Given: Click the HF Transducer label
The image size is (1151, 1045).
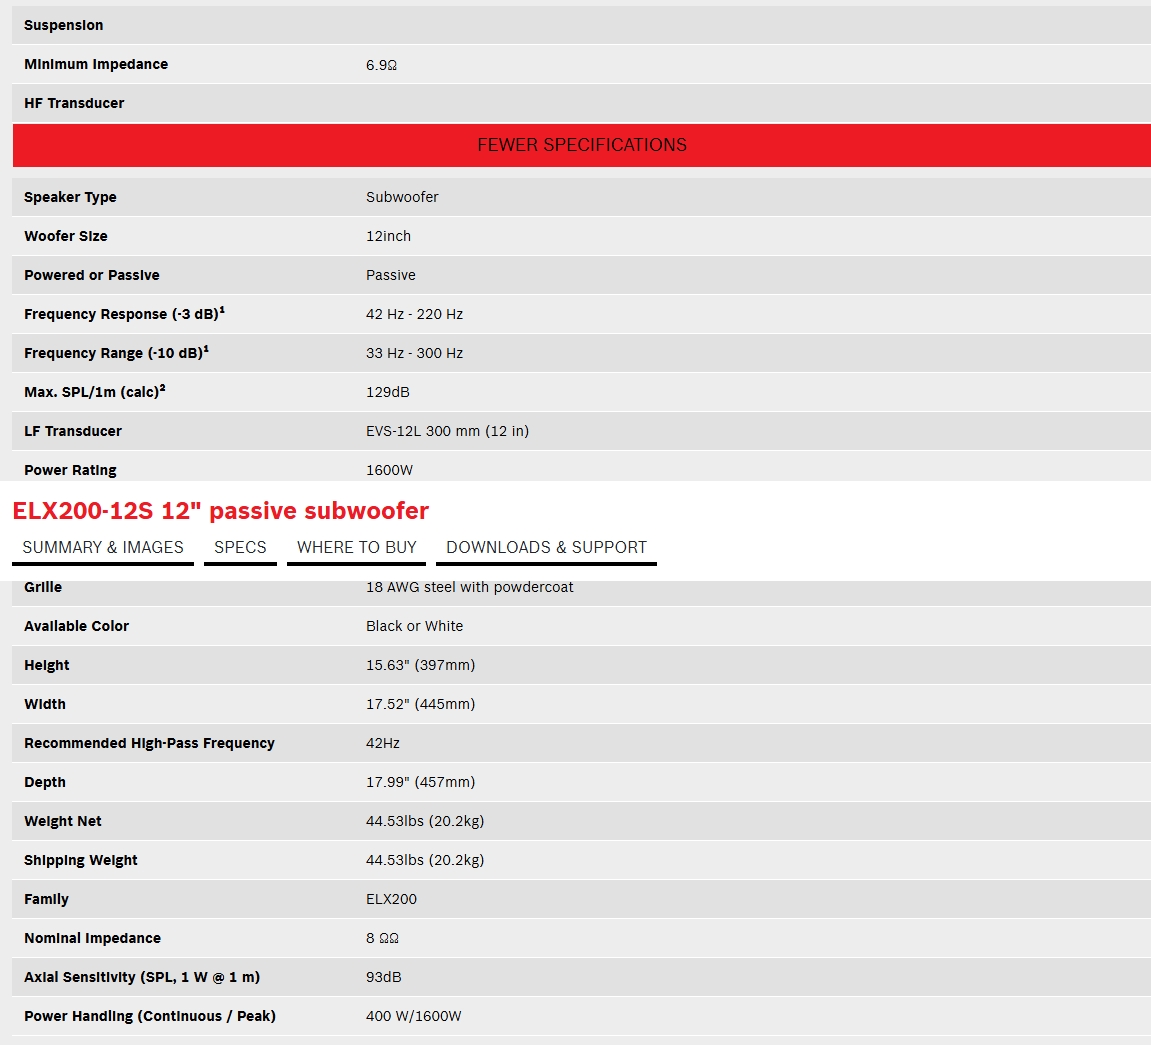Looking at the screenshot, I should click(x=74, y=103).
